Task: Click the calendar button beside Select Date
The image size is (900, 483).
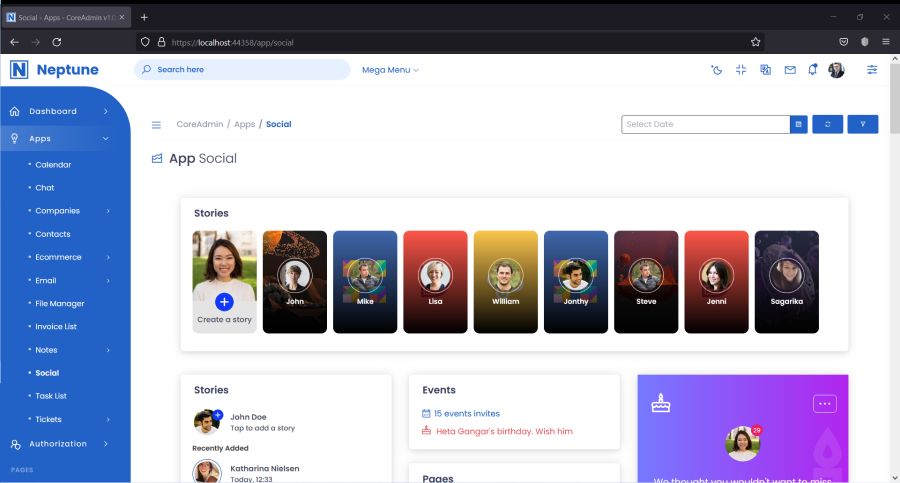Action: [798, 124]
